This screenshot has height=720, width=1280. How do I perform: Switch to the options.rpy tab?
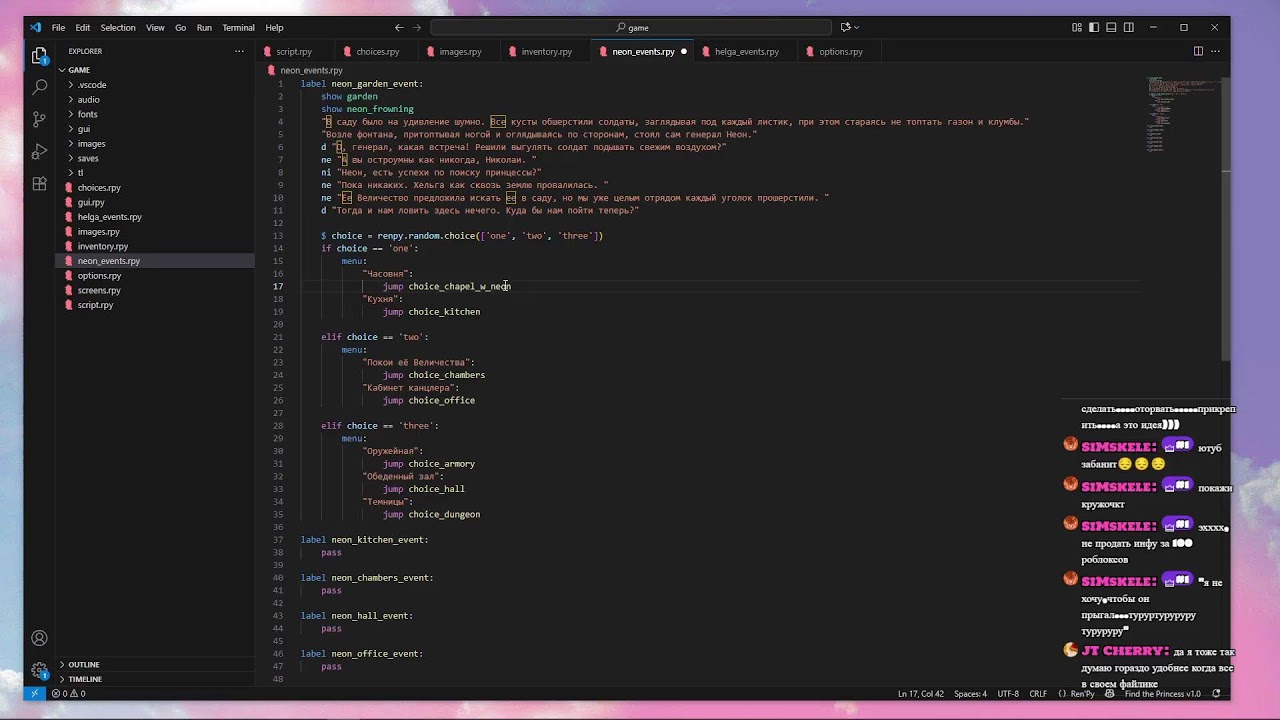[840, 51]
